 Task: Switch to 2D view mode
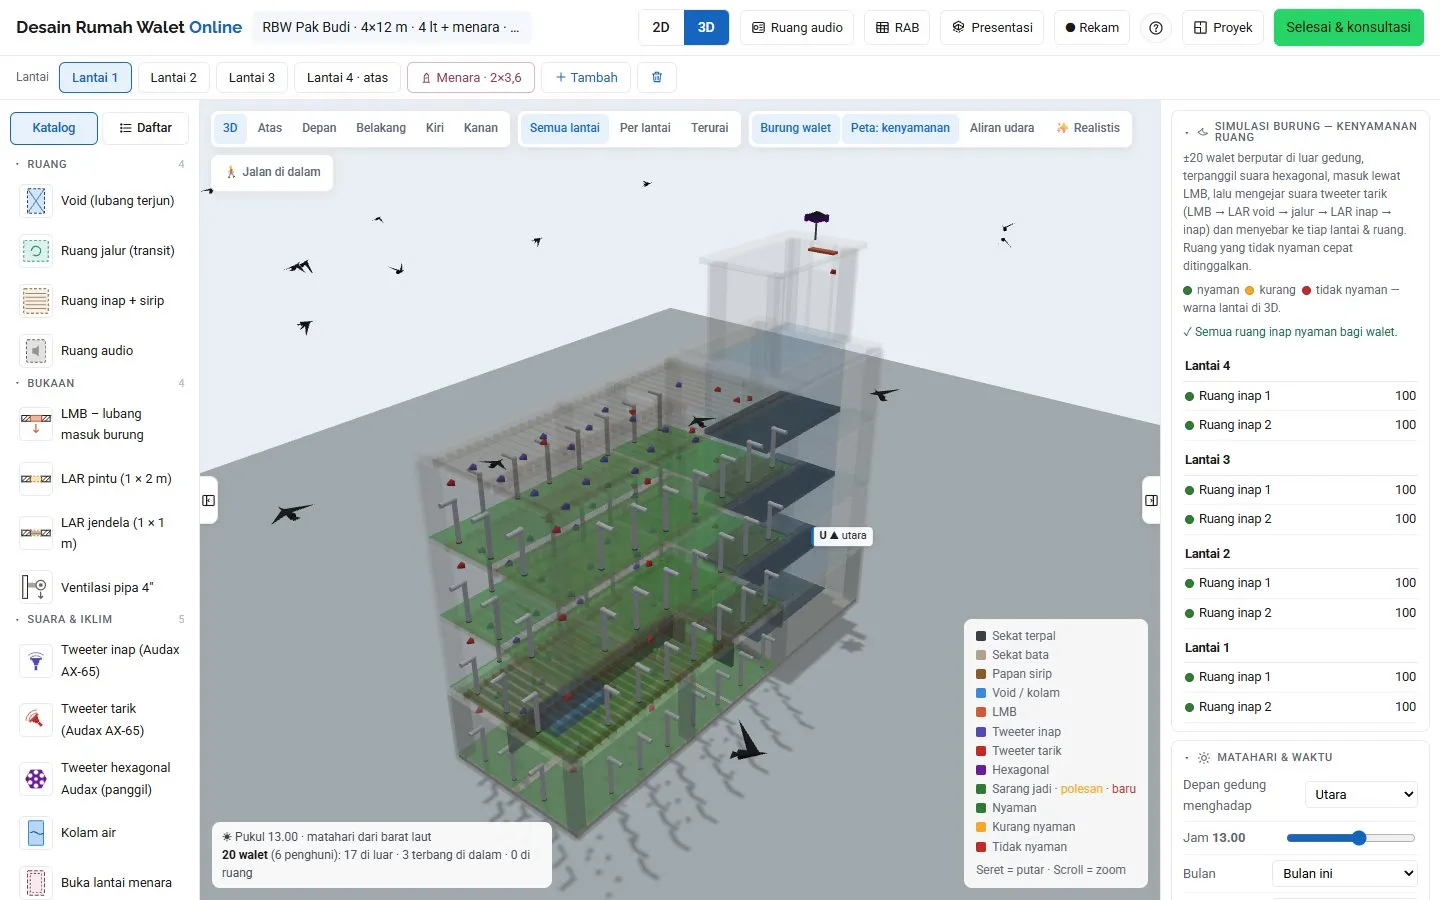tap(661, 28)
